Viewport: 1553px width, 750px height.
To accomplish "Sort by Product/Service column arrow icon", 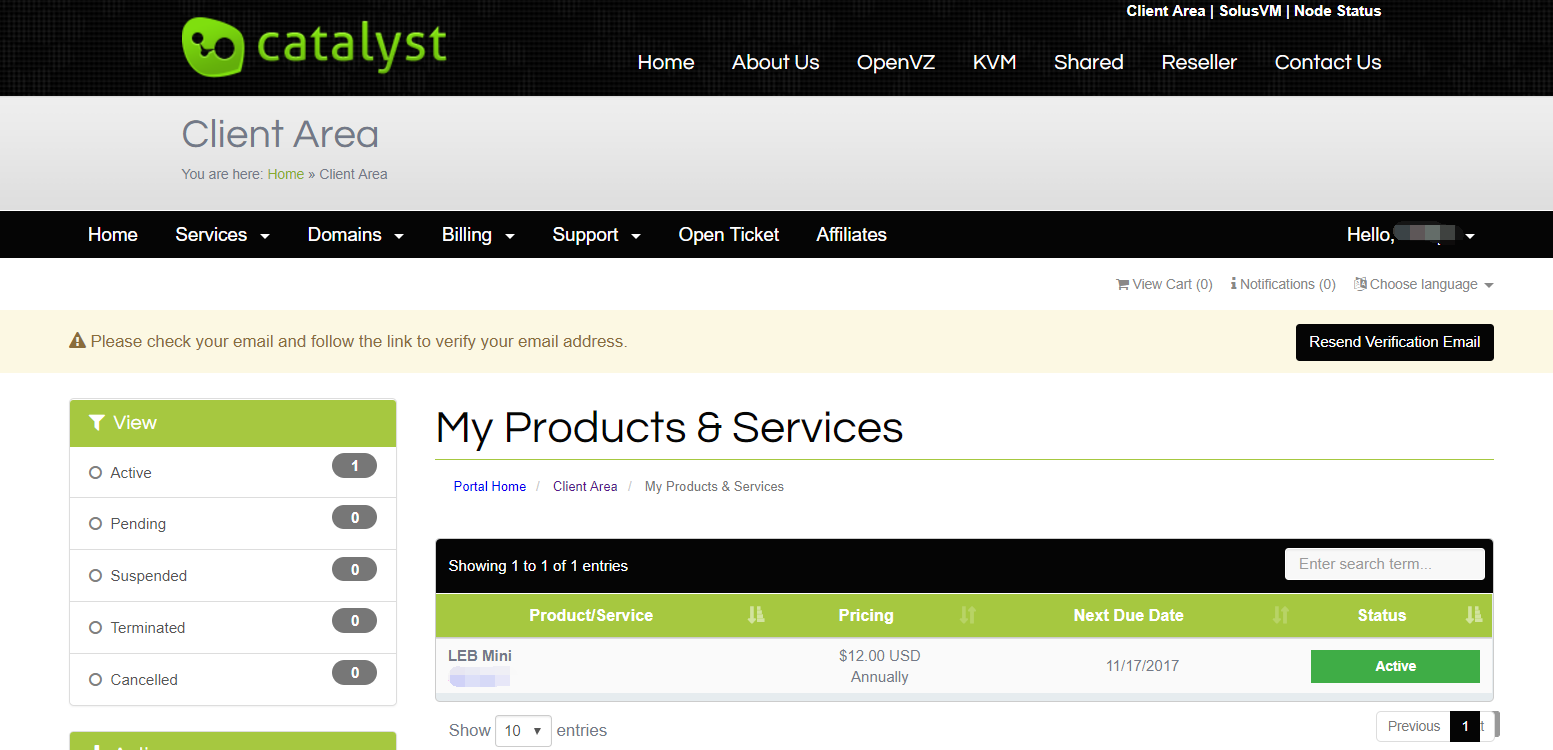I will (756, 615).
